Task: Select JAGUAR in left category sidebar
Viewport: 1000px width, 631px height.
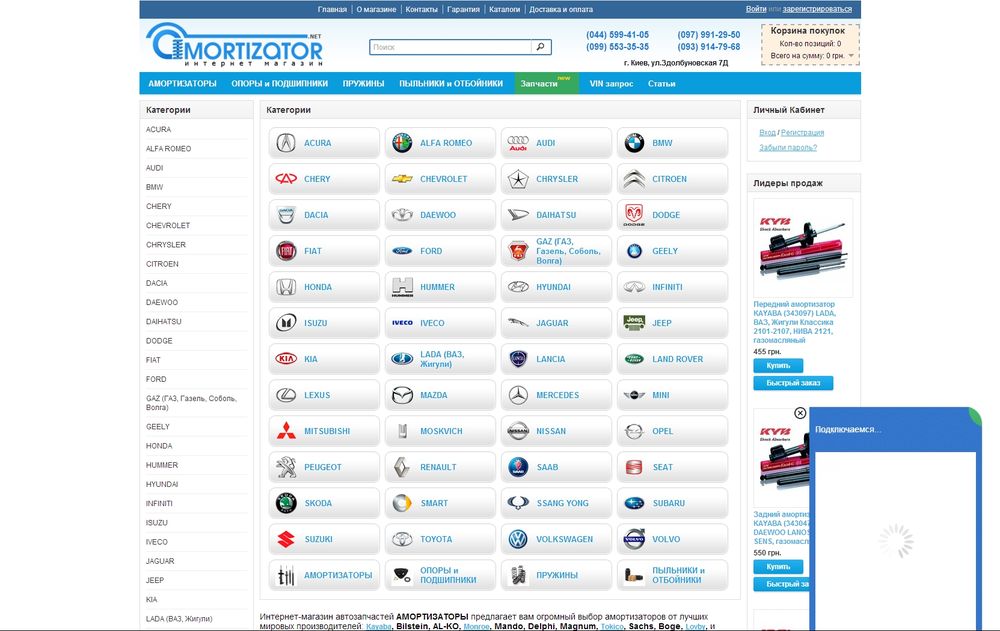Action: pos(159,561)
